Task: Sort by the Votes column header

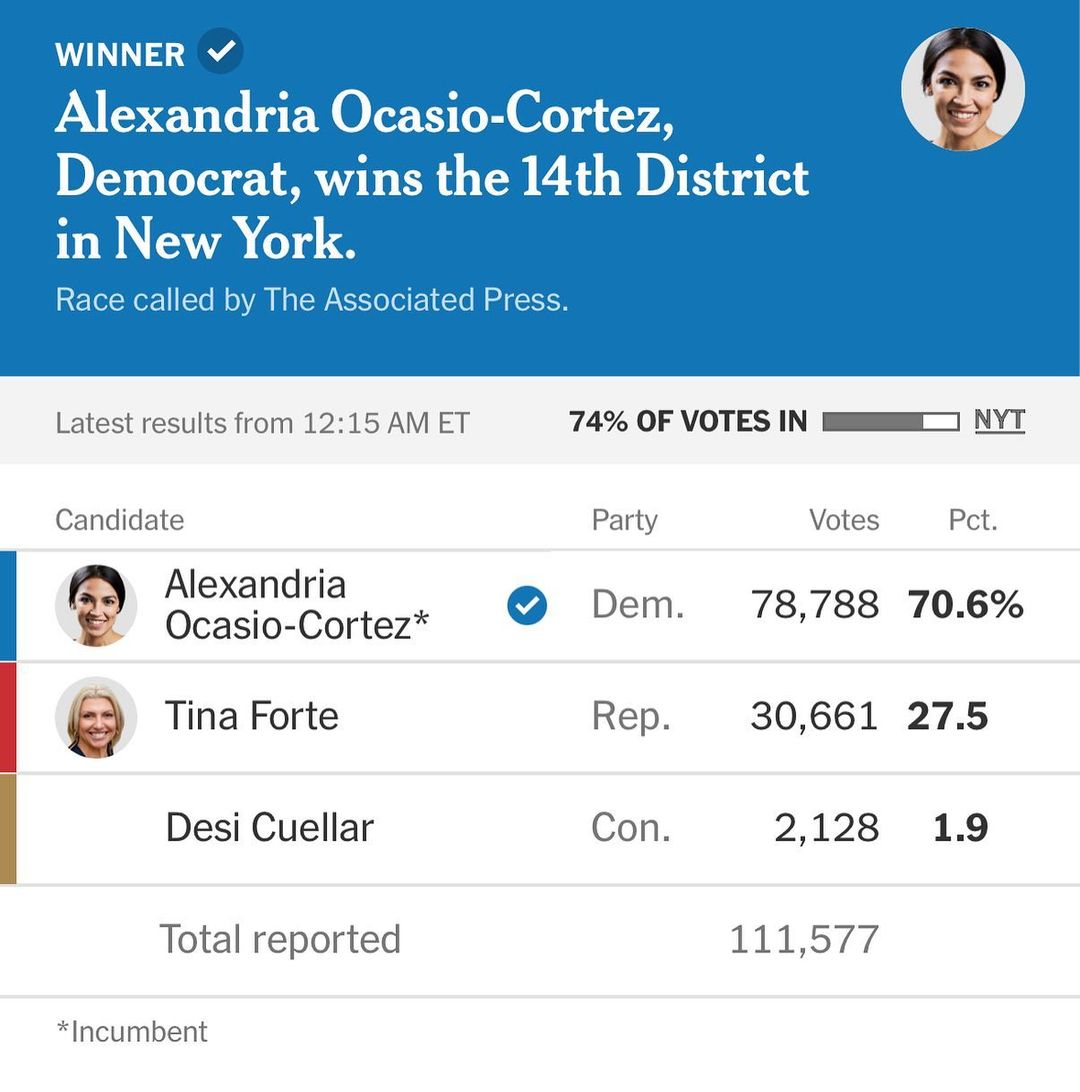Action: pyautogui.click(x=844, y=520)
